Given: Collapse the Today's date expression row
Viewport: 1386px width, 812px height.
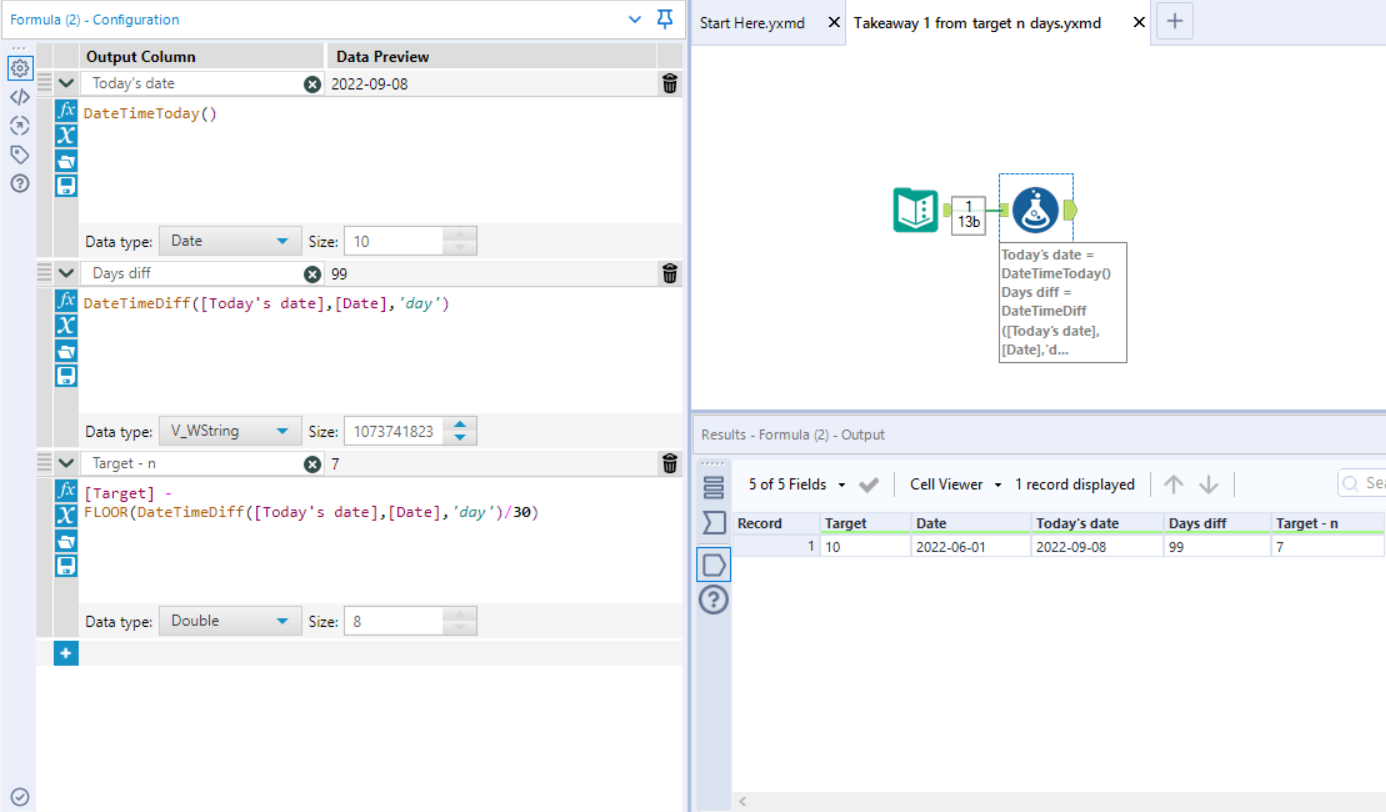Looking at the screenshot, I should (x=64, y=84).
